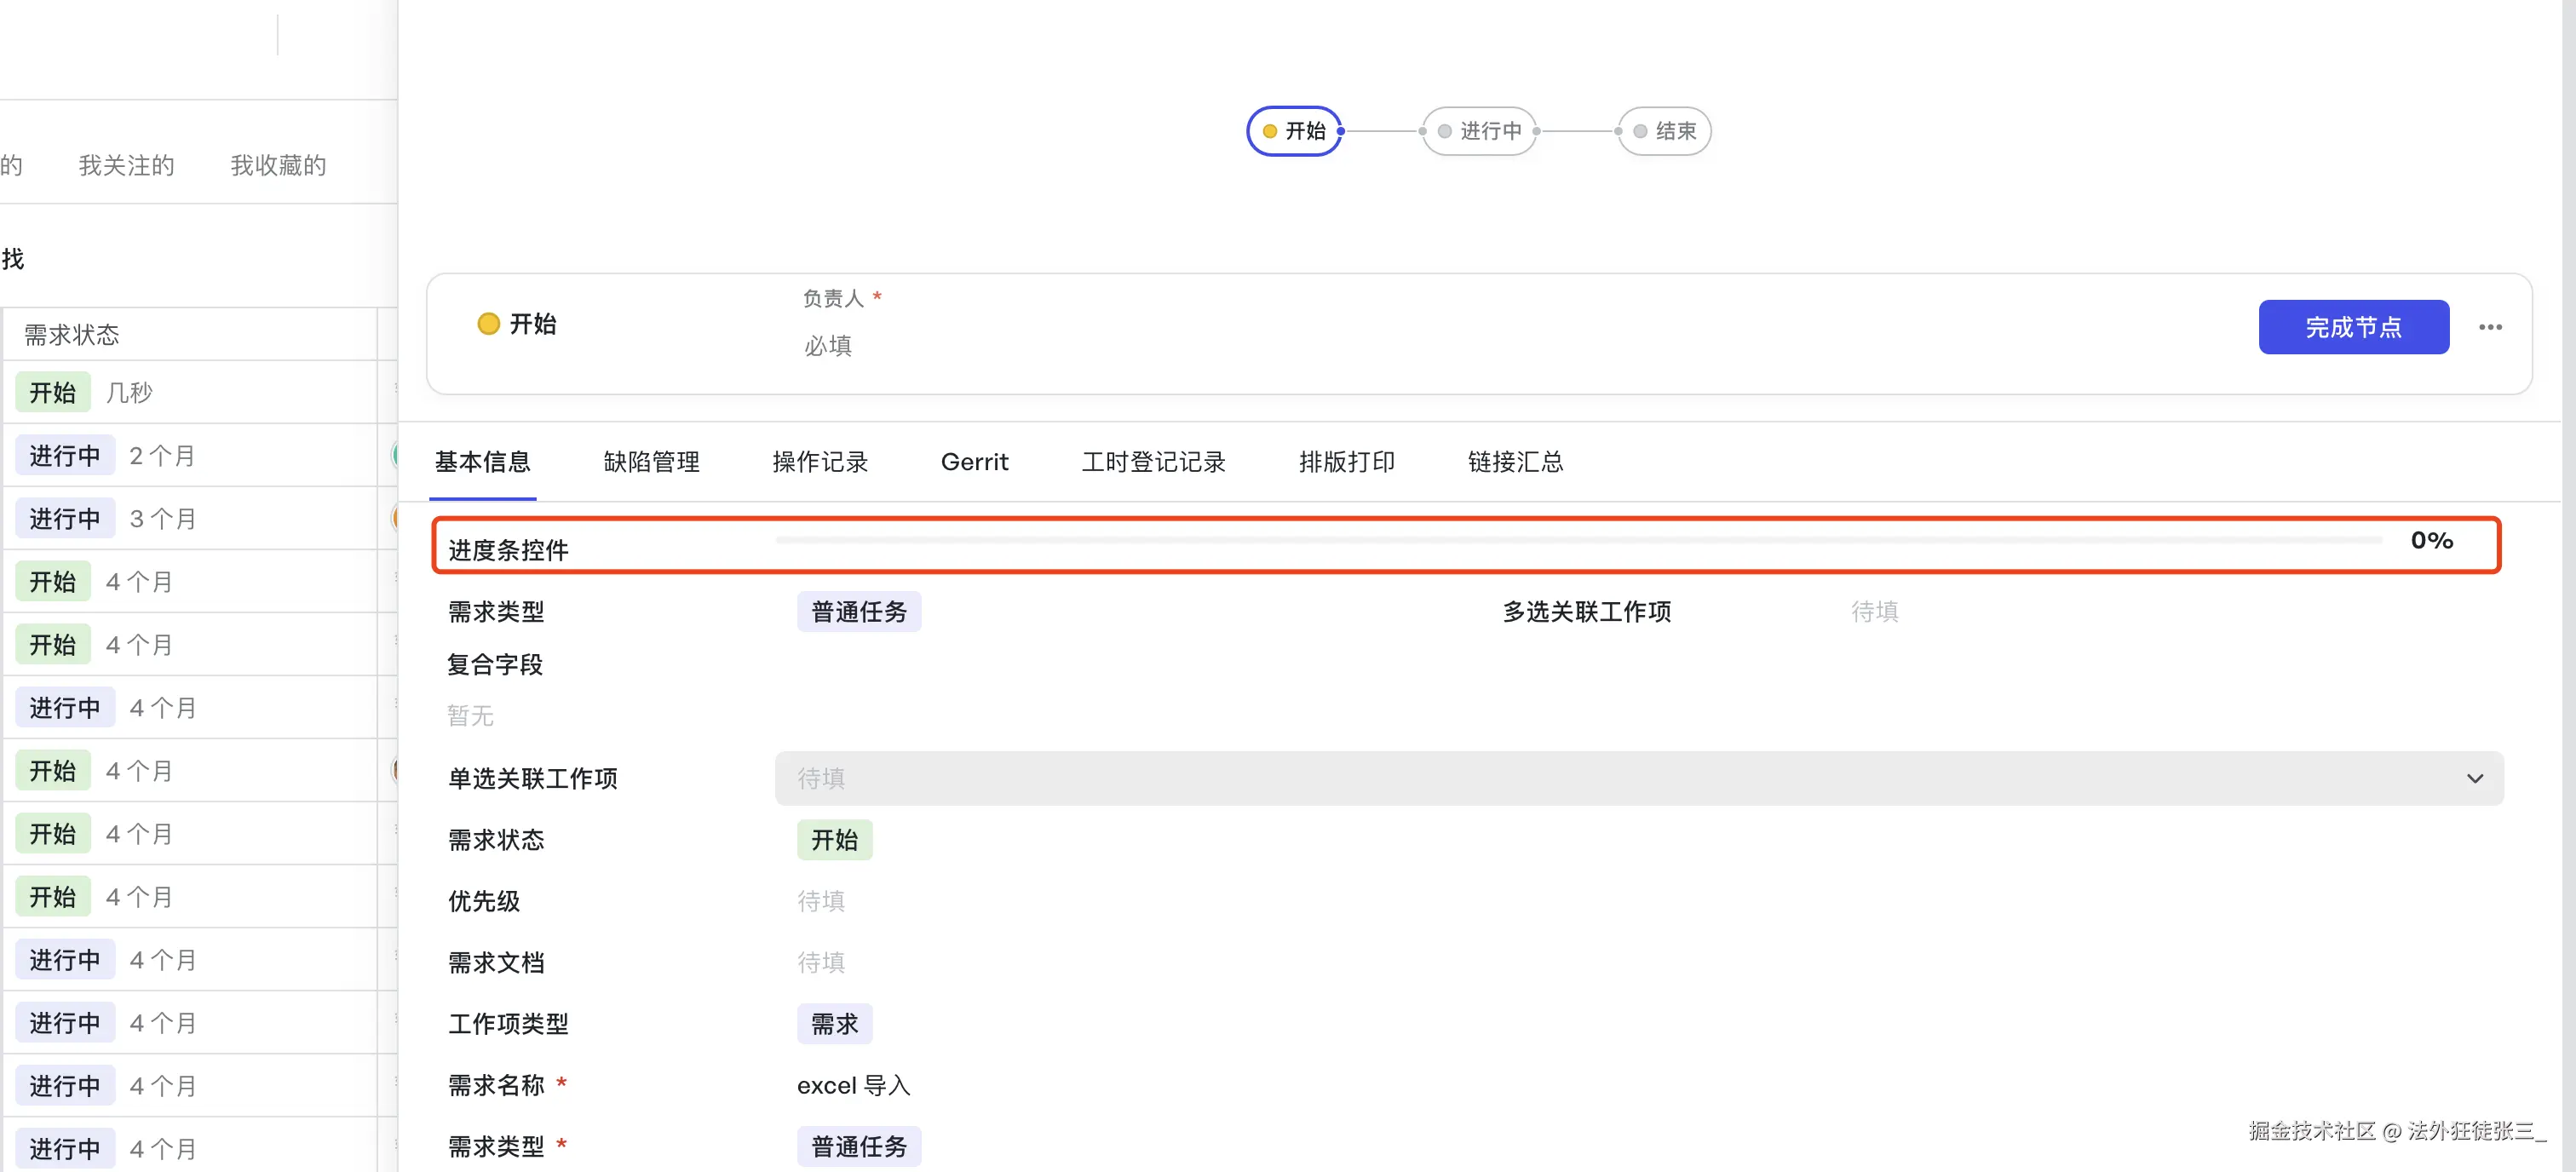Select the 开始 workflow node
The width and height of the screenshot is (2576, 1172).
1294,131
